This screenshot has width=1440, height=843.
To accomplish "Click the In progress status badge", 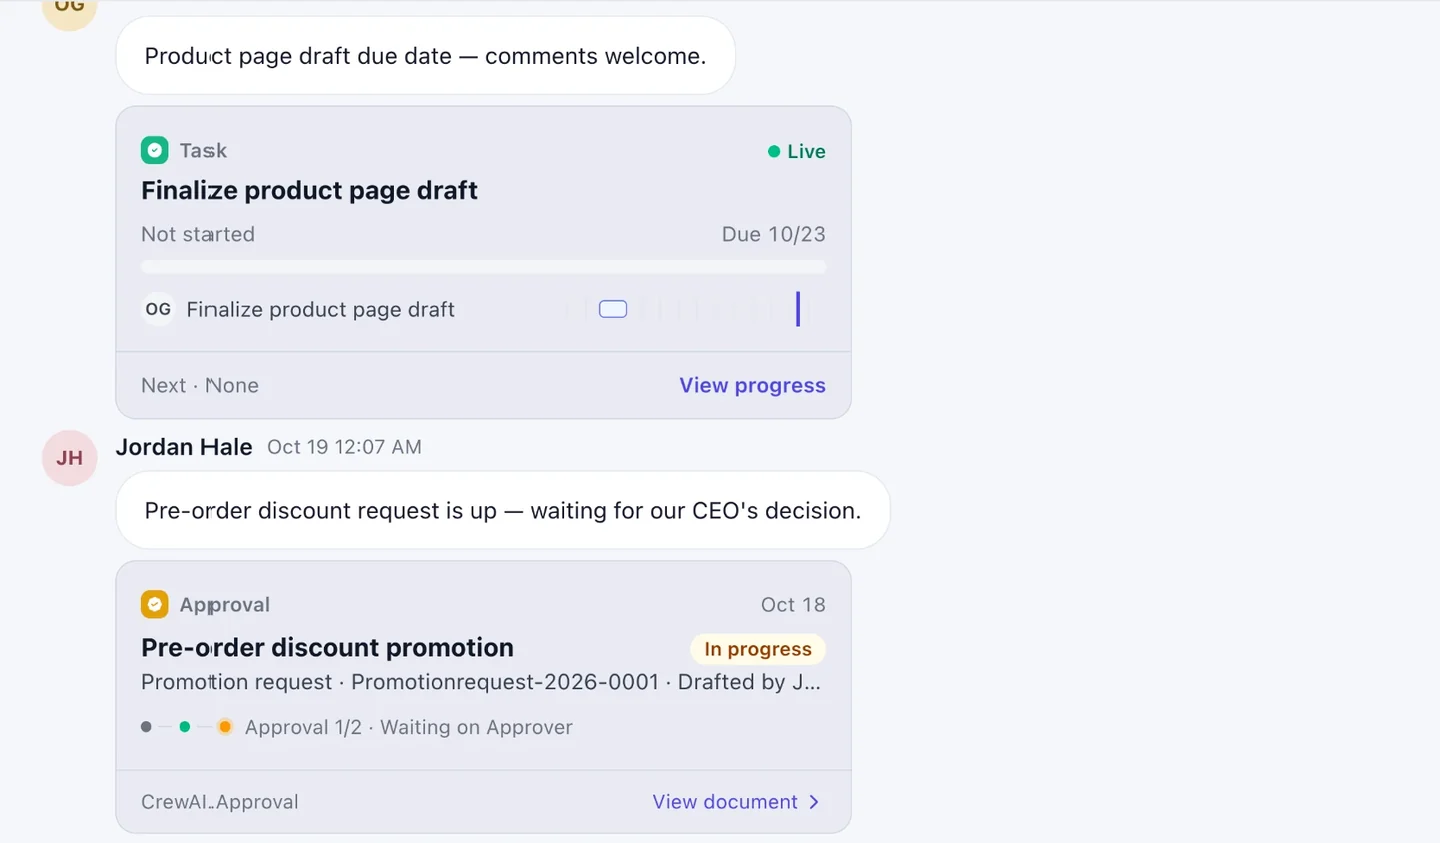I will [758, 649].
